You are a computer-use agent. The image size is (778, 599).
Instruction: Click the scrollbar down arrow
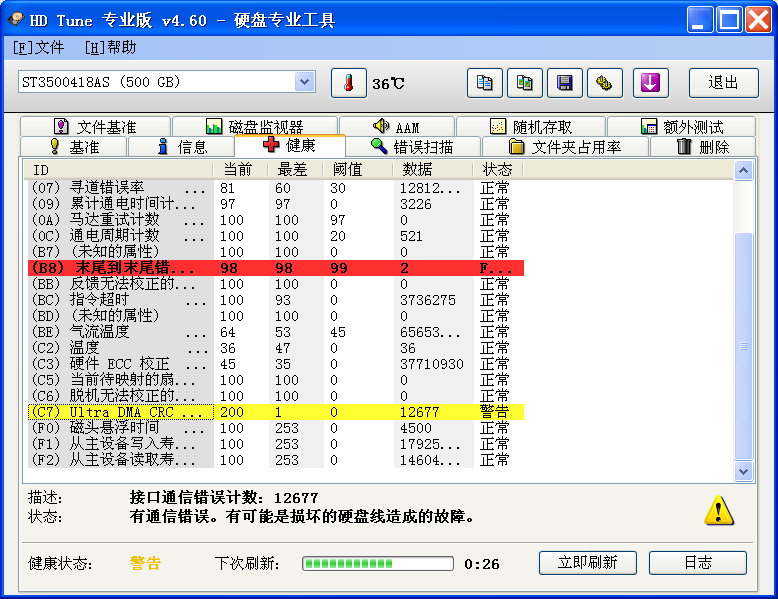(743, 471)
